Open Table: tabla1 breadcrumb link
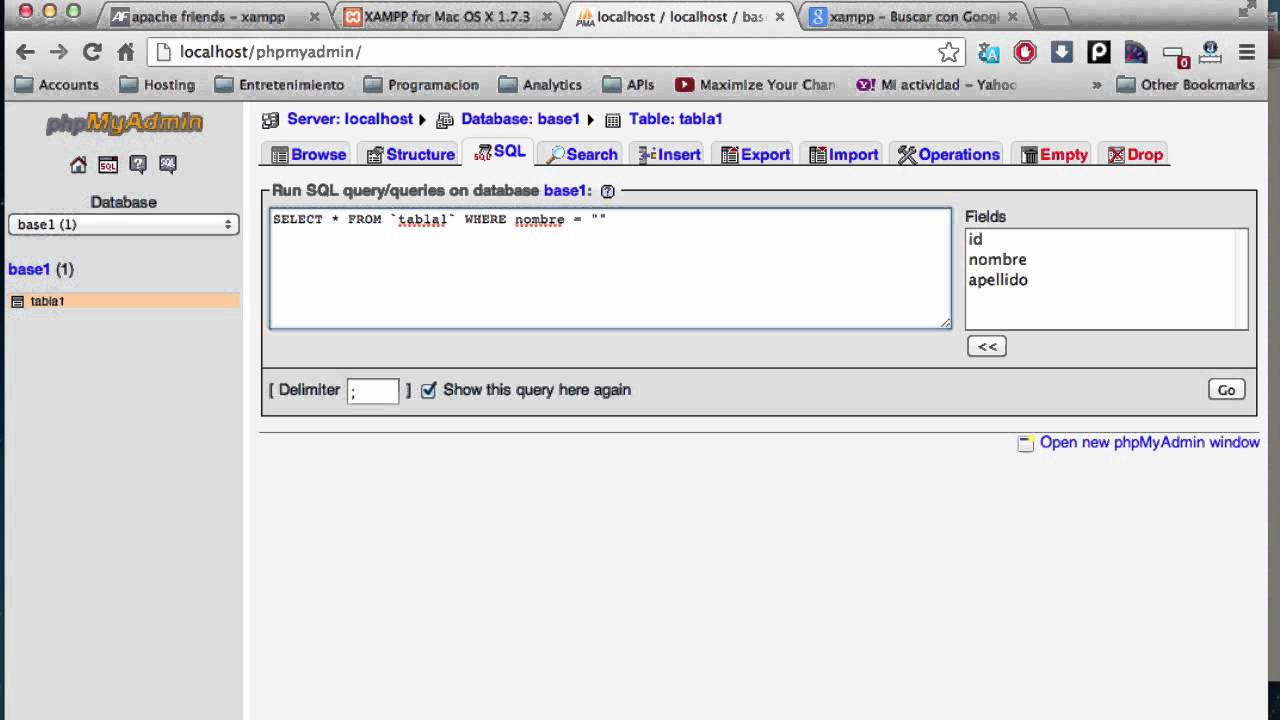Viewport: 1280px width, 720px height. pos(675,119)
